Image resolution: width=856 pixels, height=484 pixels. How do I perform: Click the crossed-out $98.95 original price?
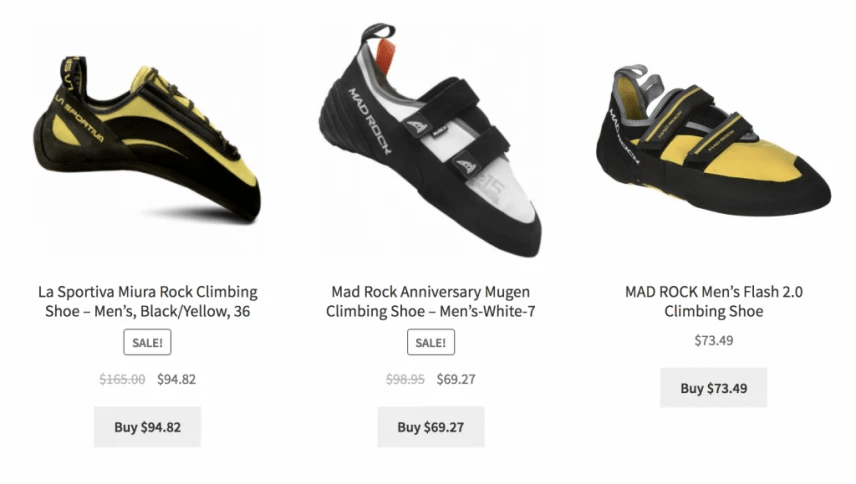click(405, 379)
